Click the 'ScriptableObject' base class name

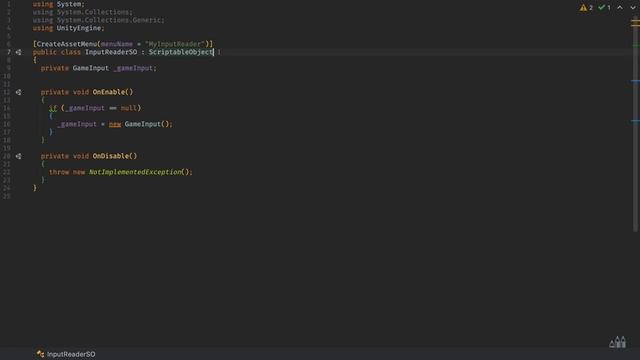[x=180, y=52]
